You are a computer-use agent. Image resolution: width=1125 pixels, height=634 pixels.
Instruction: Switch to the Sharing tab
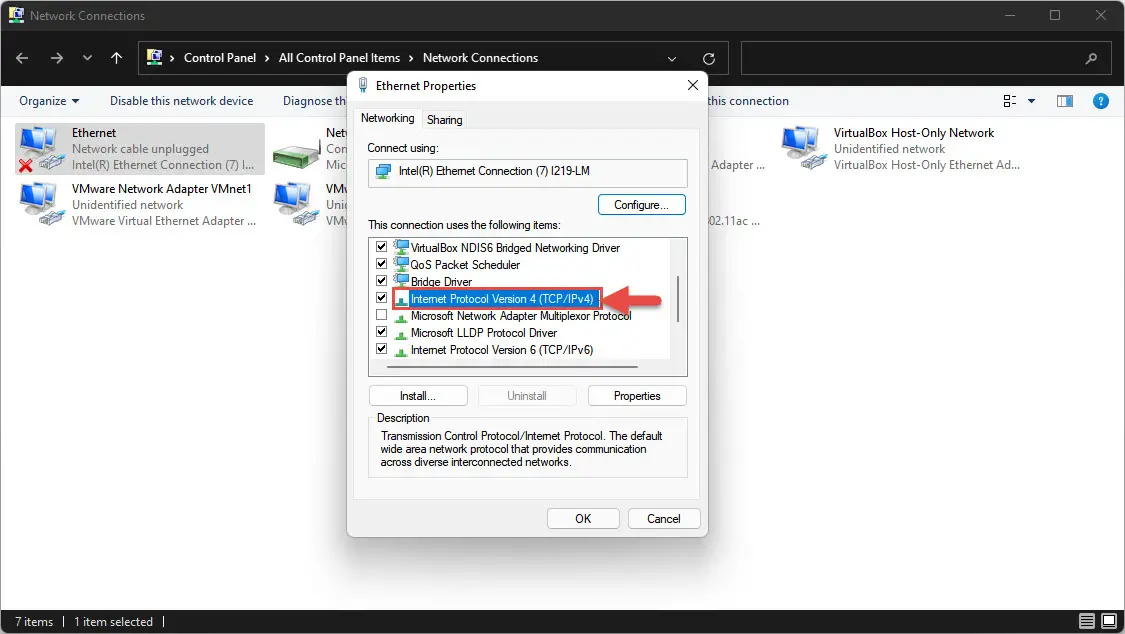click(444, 120)
